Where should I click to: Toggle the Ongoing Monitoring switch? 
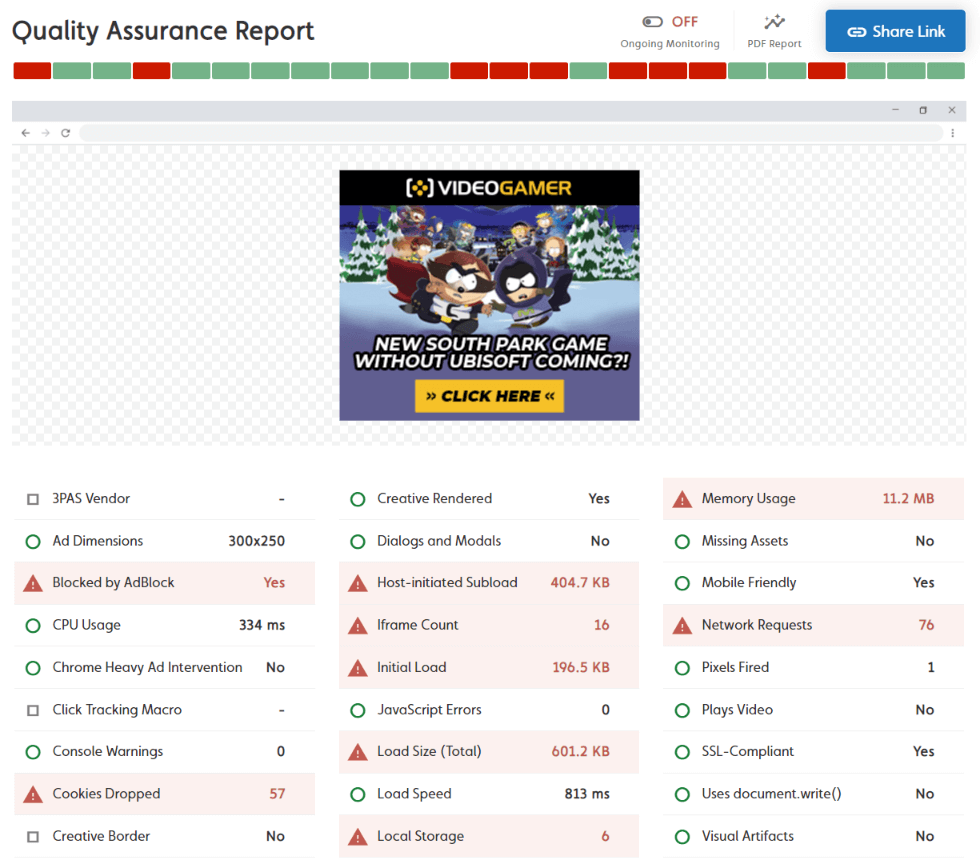coord(652,22)
